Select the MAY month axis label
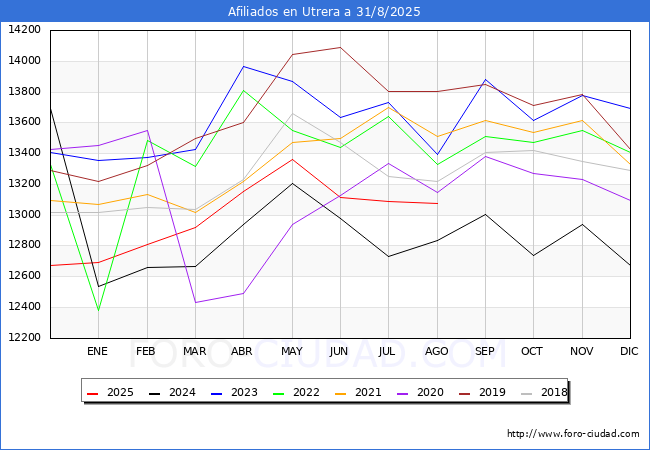The height and width of the screenshot is (450, 650). [x=292, y=351]
